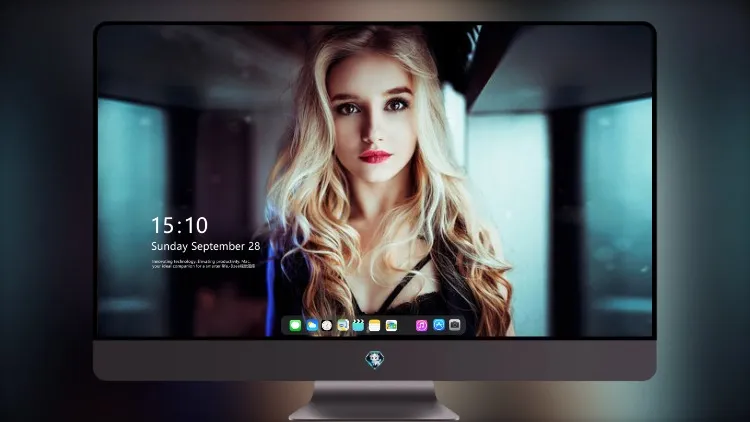The width and height of the screenshot is (750, 422).
Task: Open the Clock app in dock
Action: pyautogui.click(x=327, y=326)
